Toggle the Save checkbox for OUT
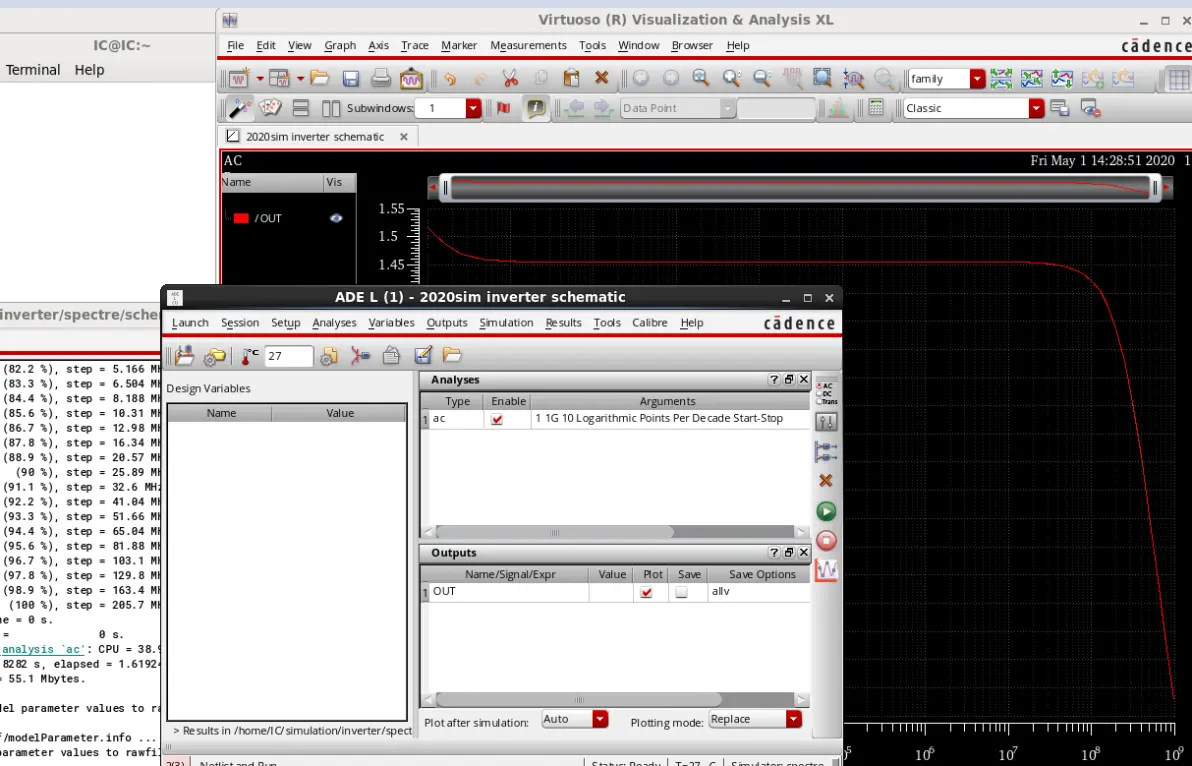 [681, 592]
